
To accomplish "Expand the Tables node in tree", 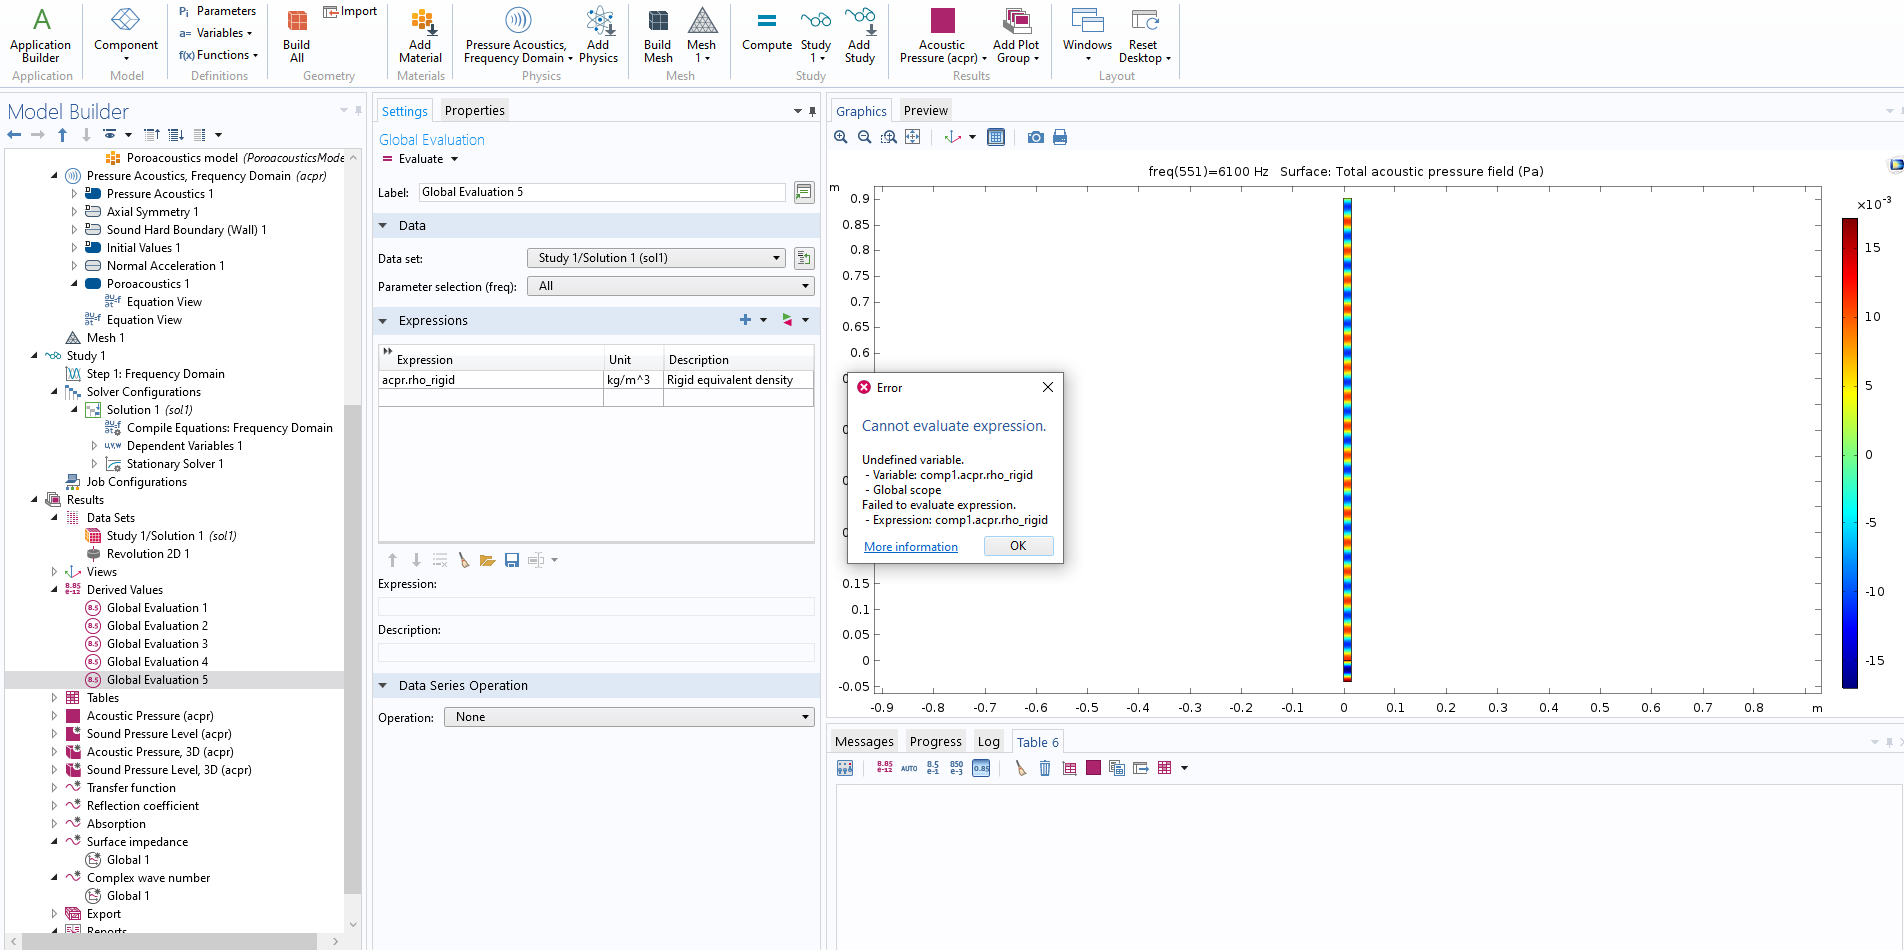I will coord(54,698).
